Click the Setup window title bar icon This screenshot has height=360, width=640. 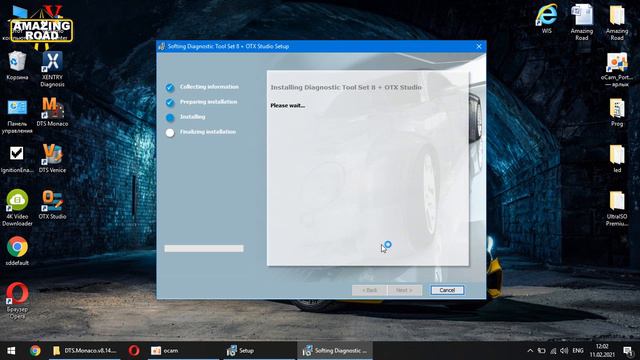pos(162,47)
